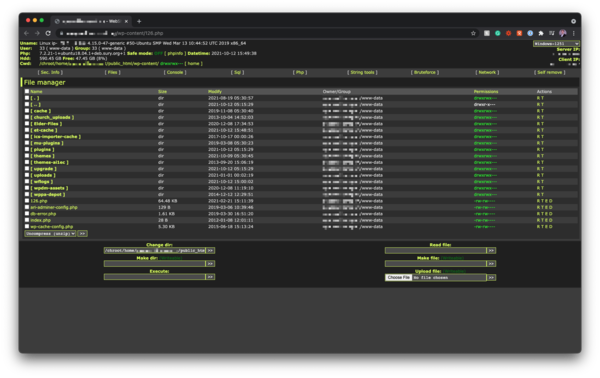
Task: Submit Read file with its >> button
Action: pyautogui.click(x=491, y=251)
